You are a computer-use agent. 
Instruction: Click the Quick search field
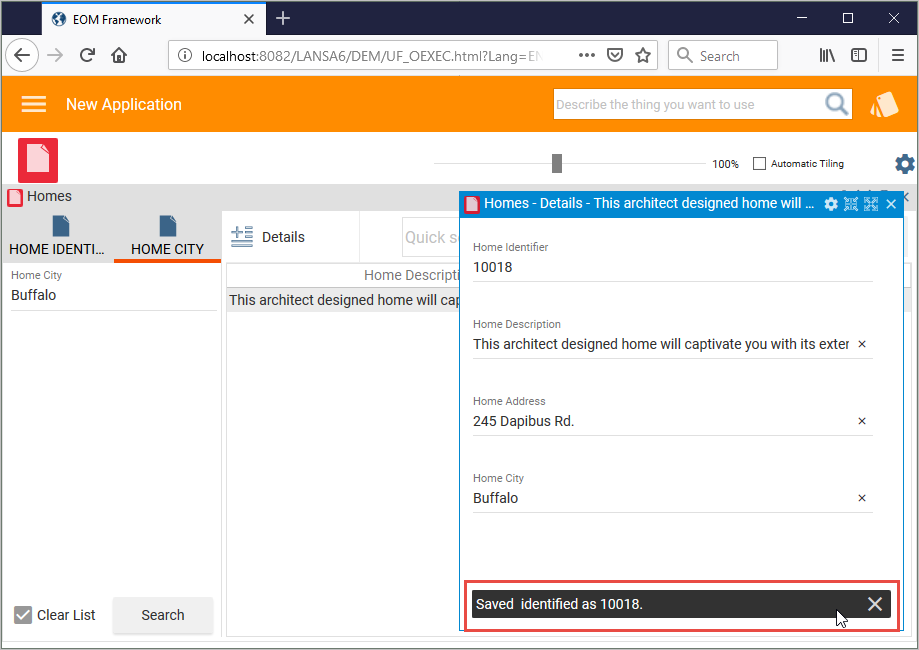431,237
